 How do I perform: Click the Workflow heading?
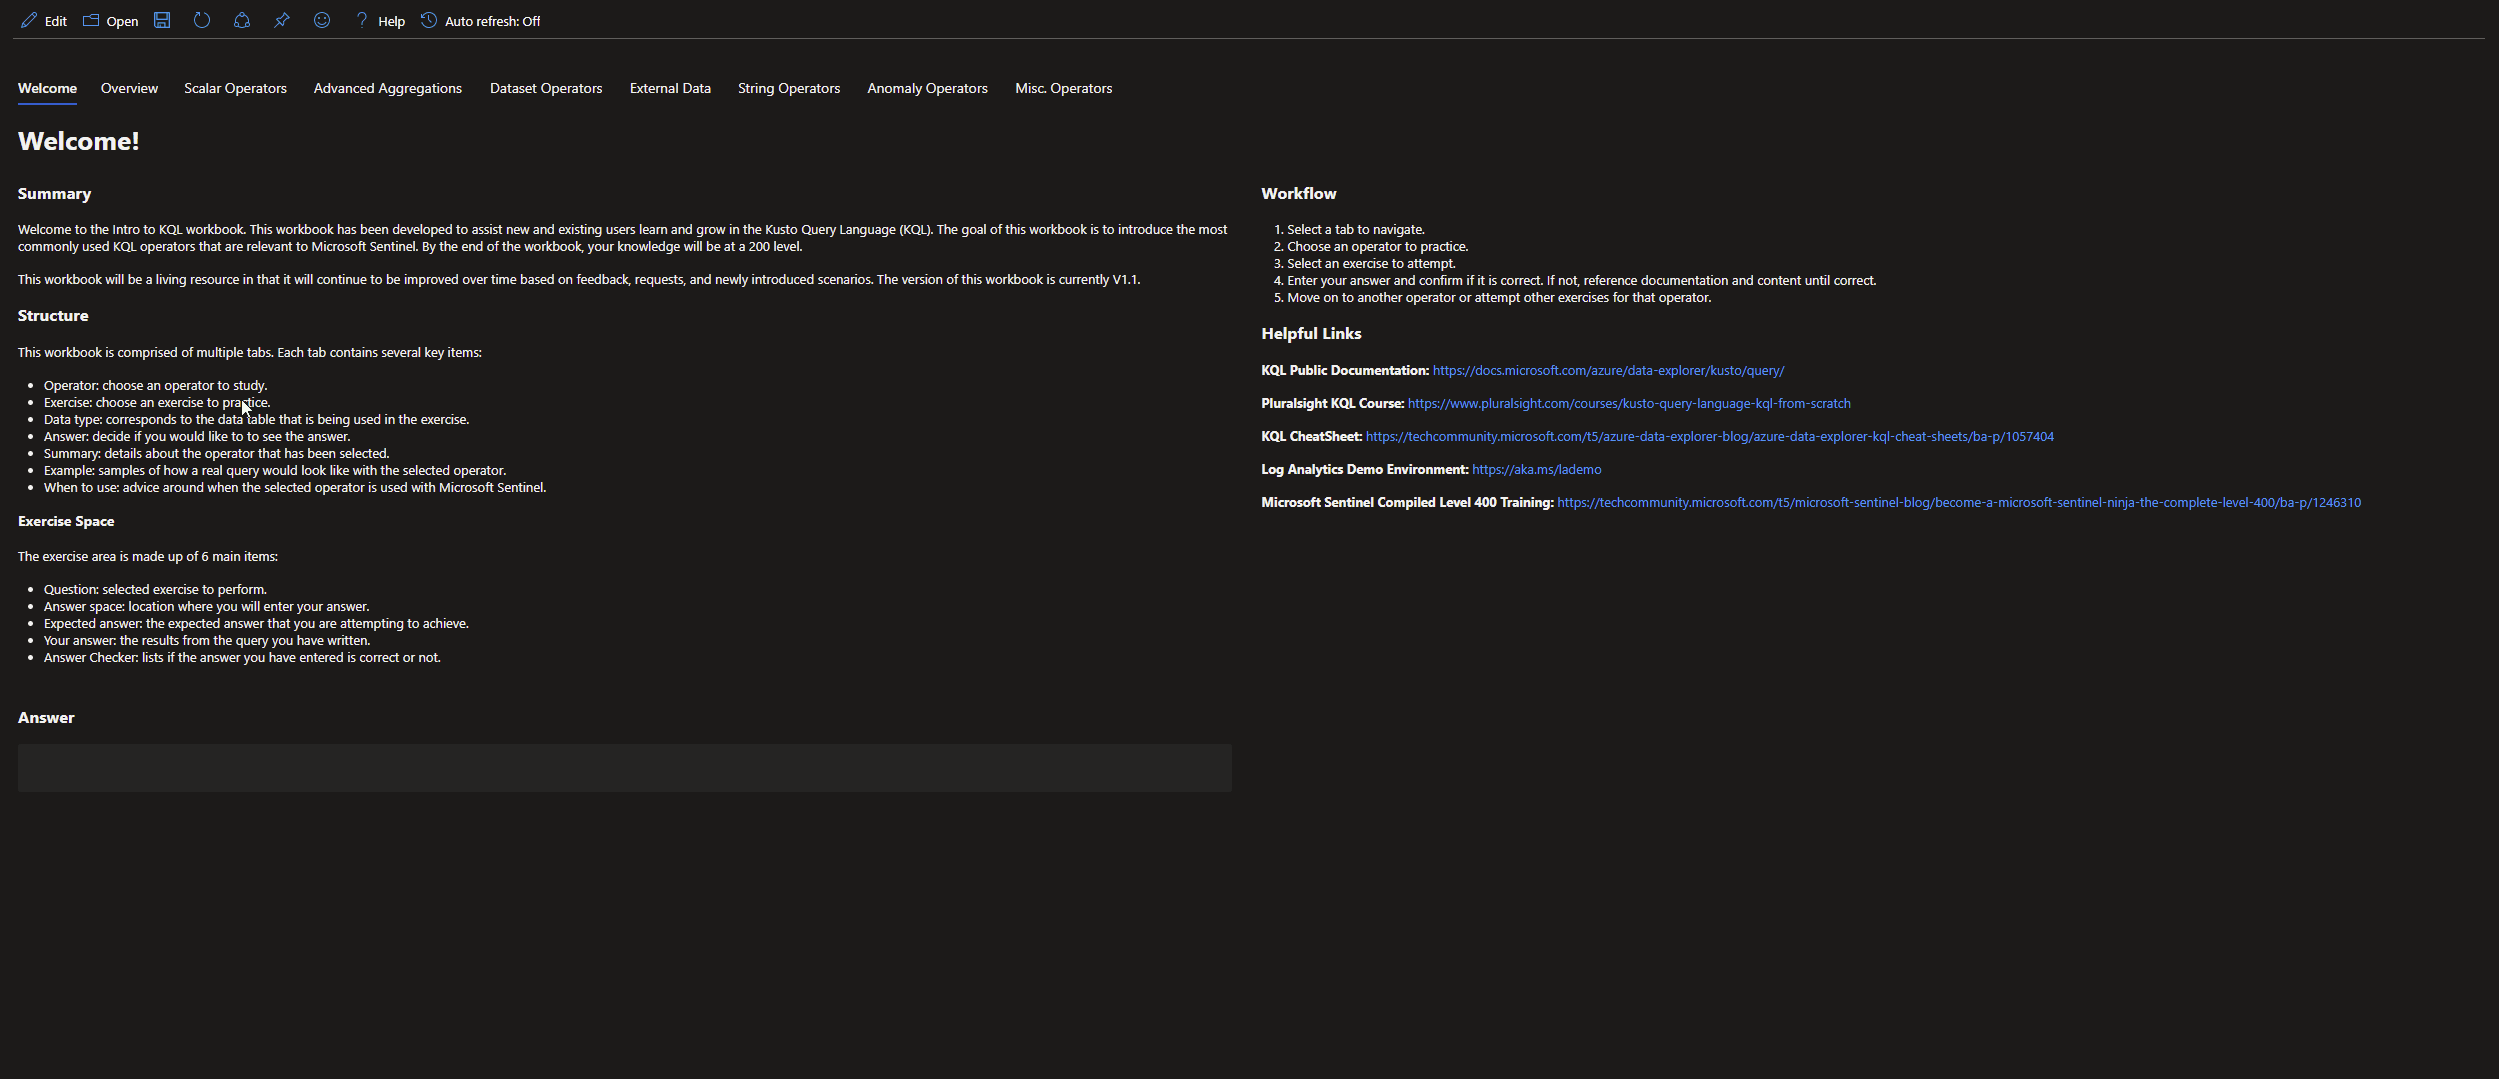tap(1298, 194)
